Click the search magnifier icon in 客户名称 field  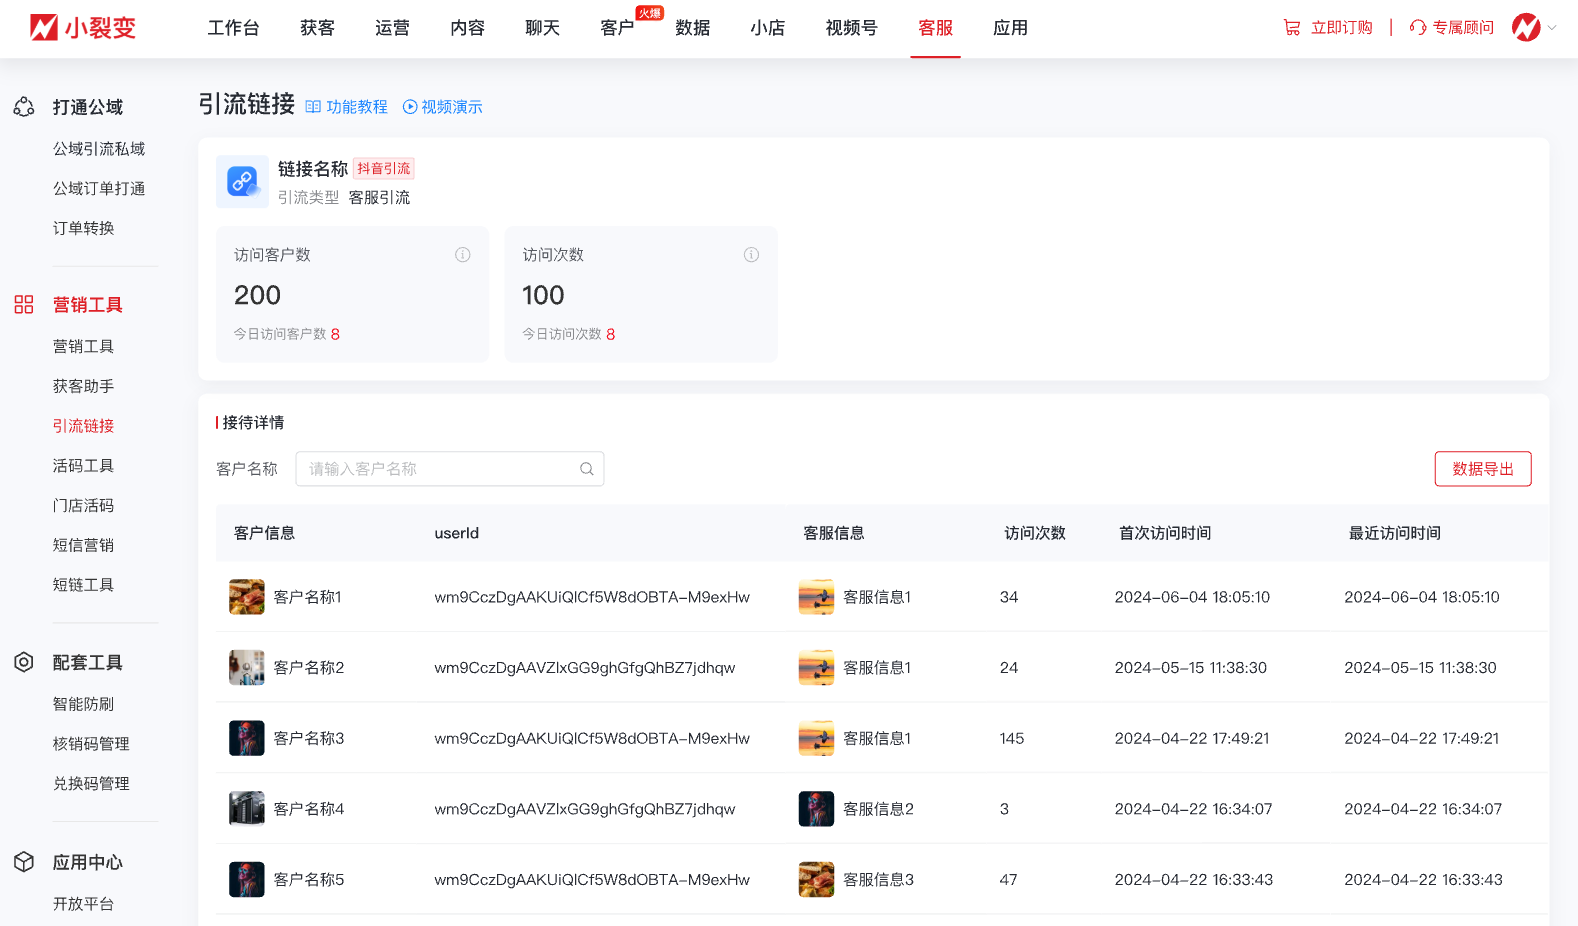pos(587,469)
